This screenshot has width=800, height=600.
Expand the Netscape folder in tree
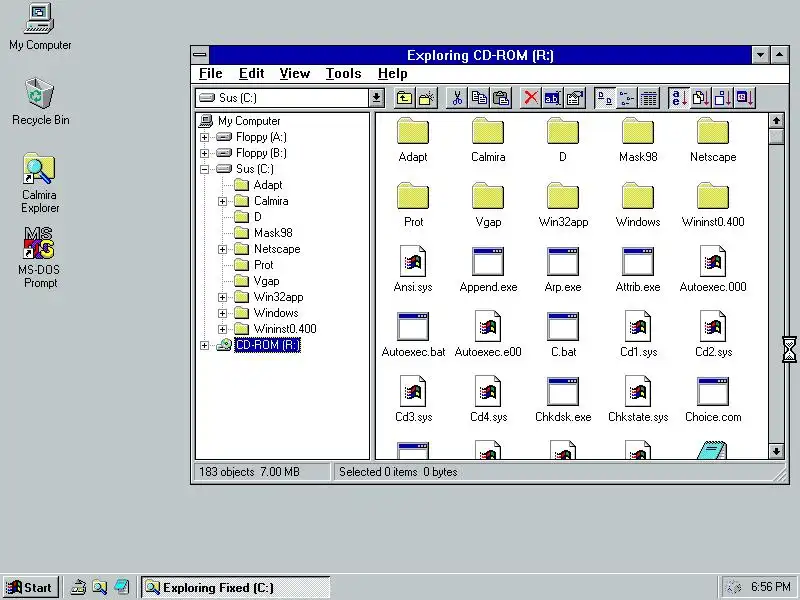(222, 249)
